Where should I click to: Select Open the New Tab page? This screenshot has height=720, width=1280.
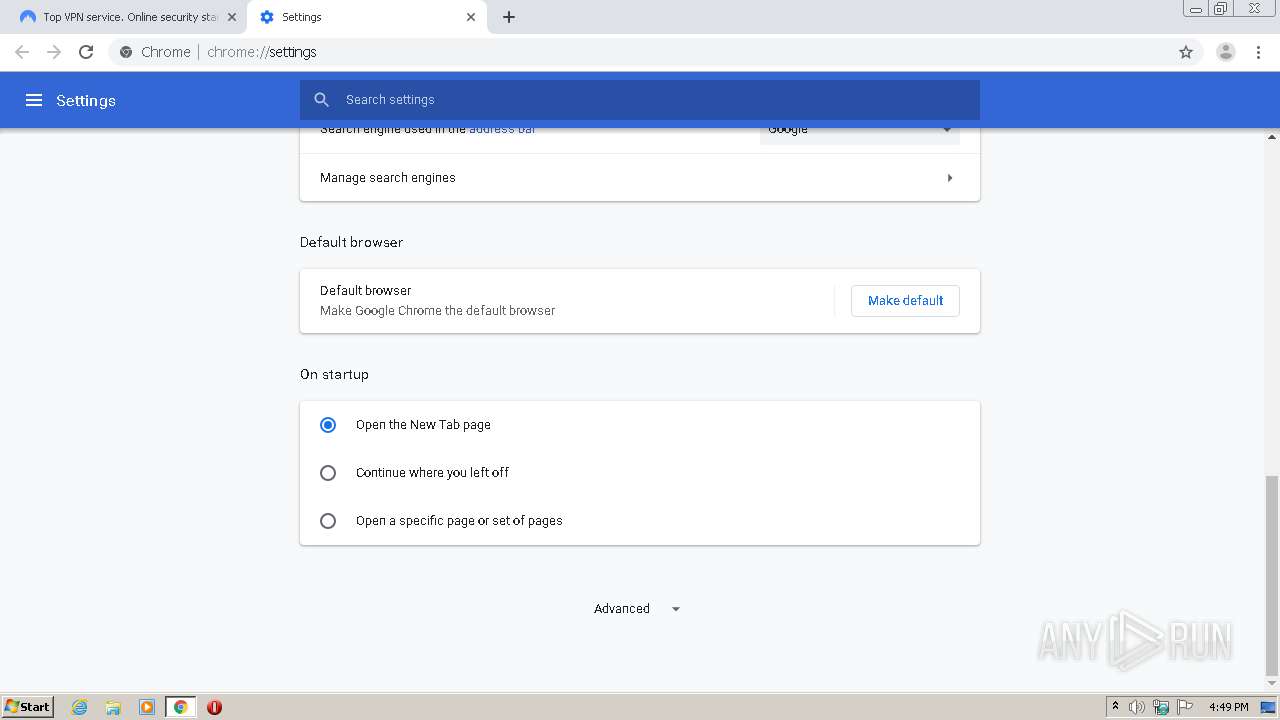coord(328,425)
